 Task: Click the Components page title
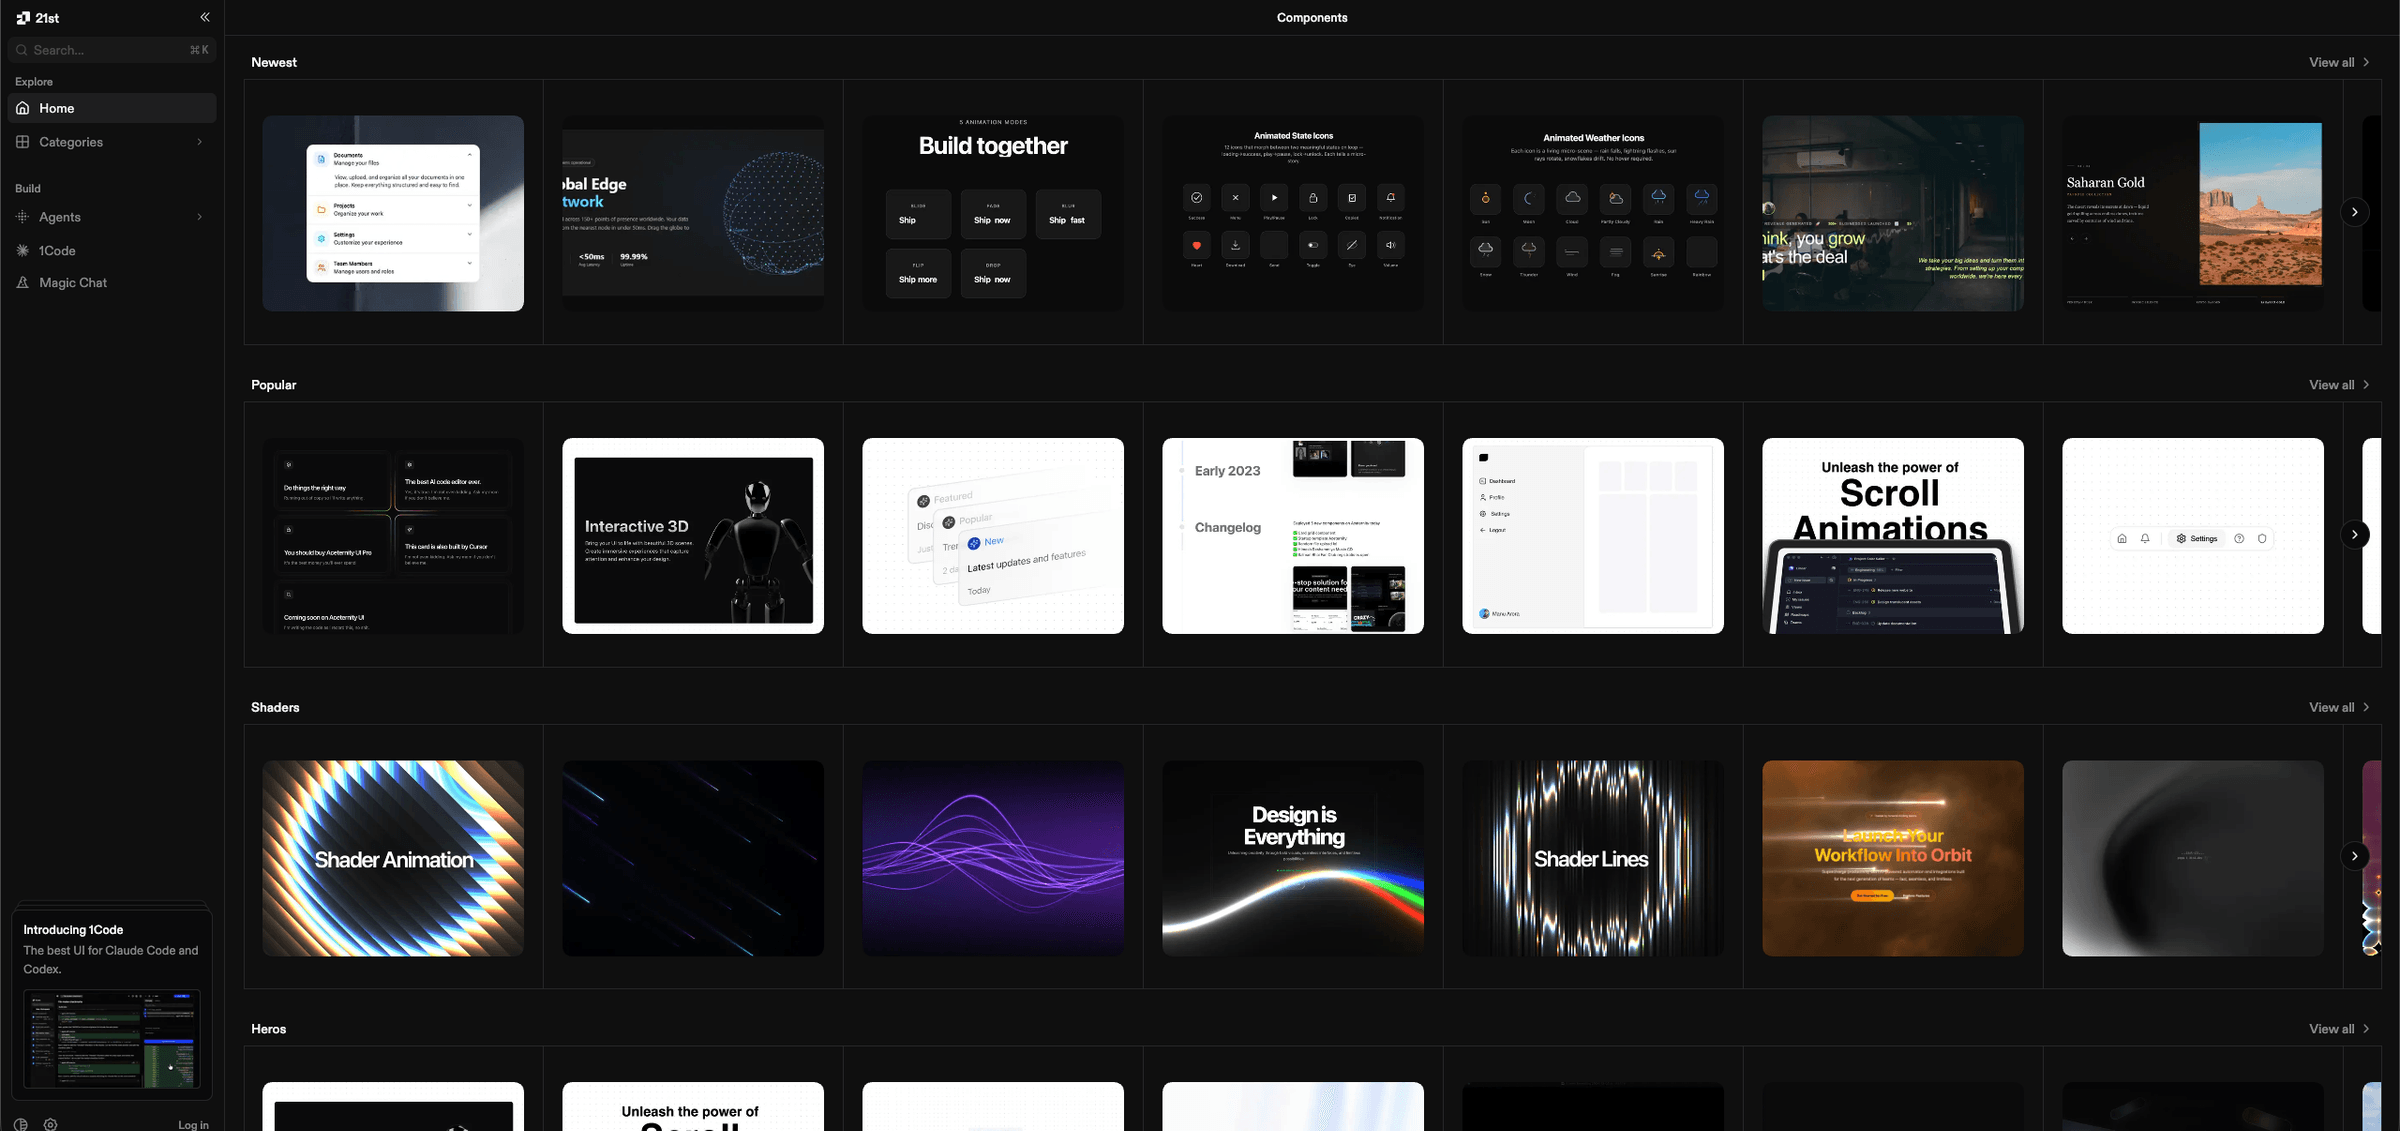pos(1312,18)
